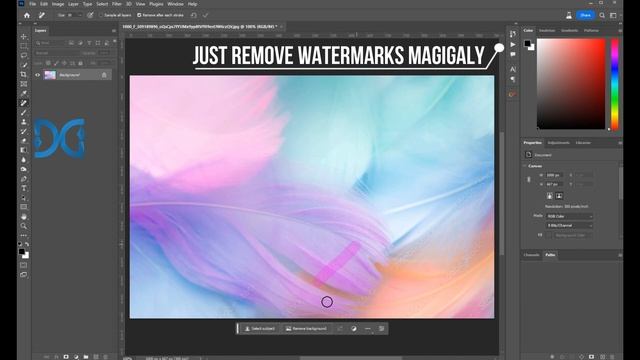Viewport: 640px width, 360px height.
Task: Open the Filter menu
Action: 117,4
